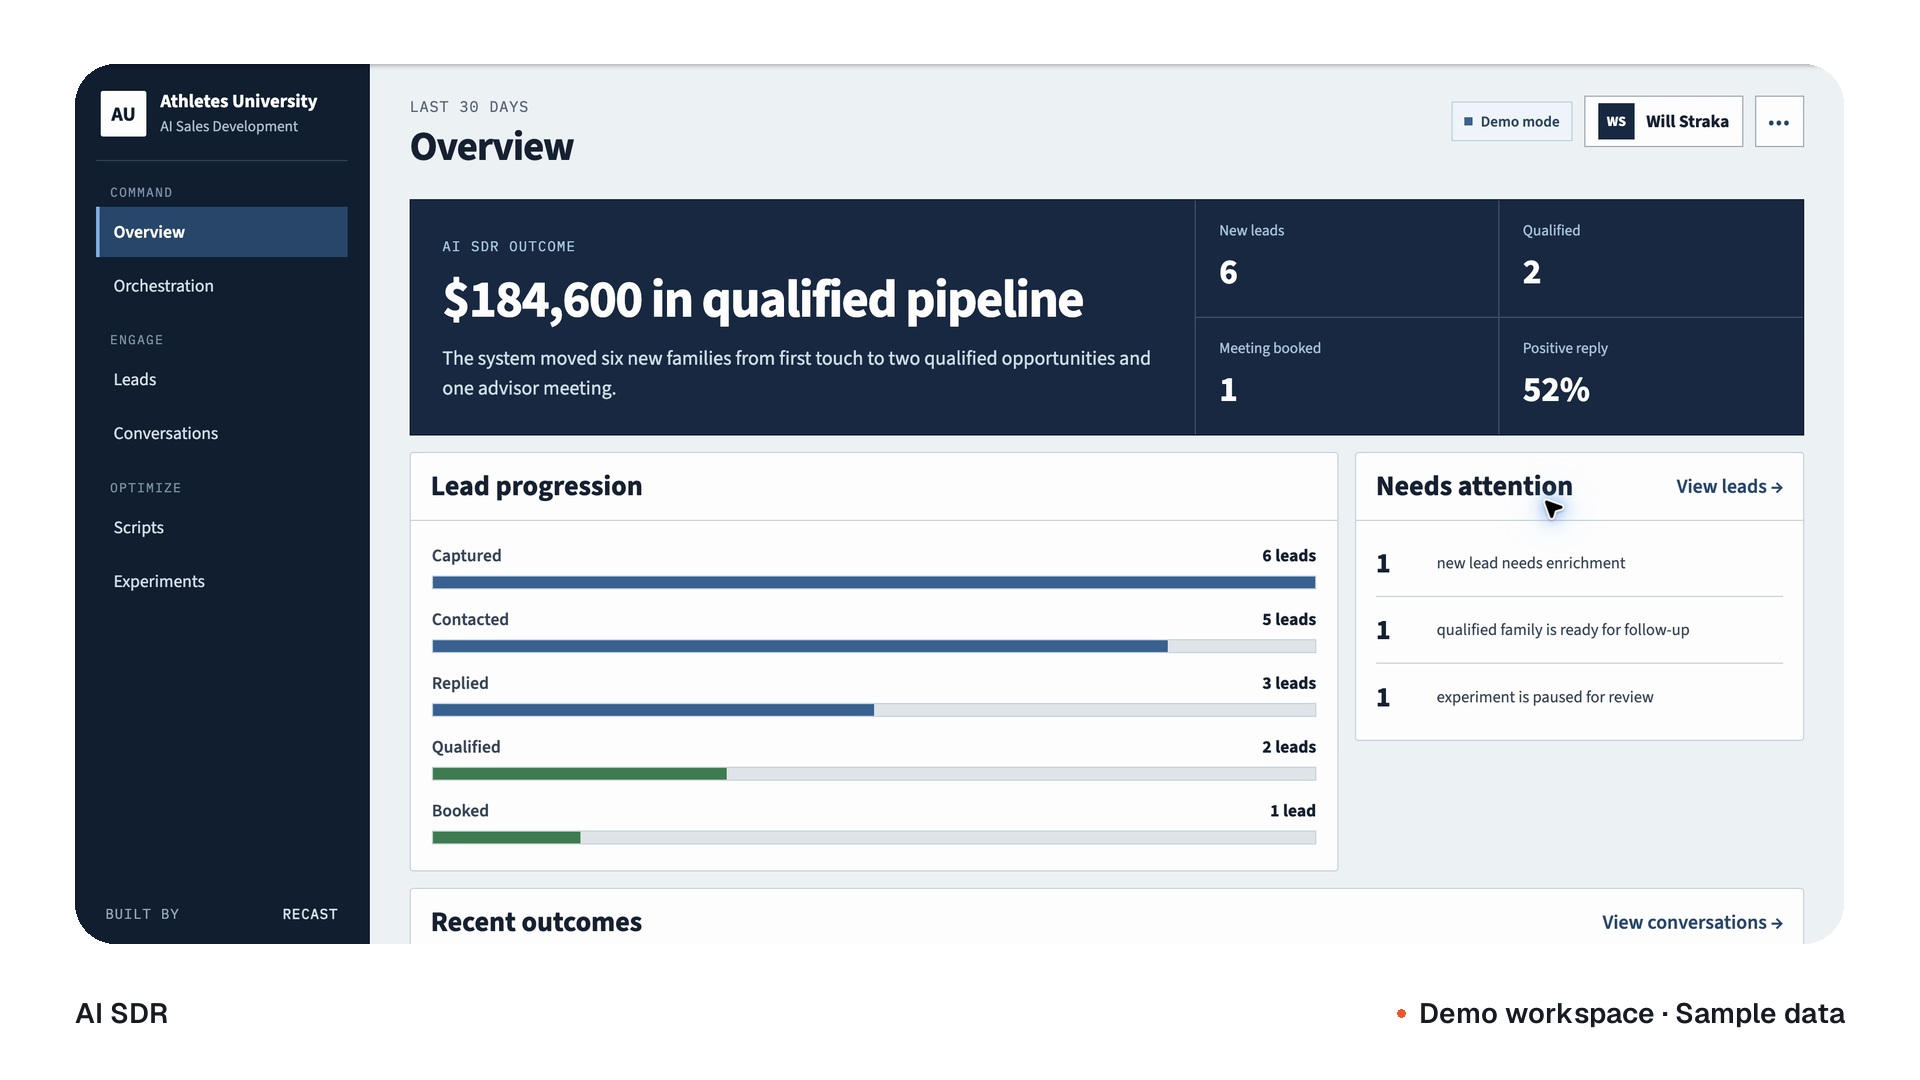Viewport: 1920px width, 1080px height.
Task: Click the '5 leads' count label
Action: point(1289,620)
